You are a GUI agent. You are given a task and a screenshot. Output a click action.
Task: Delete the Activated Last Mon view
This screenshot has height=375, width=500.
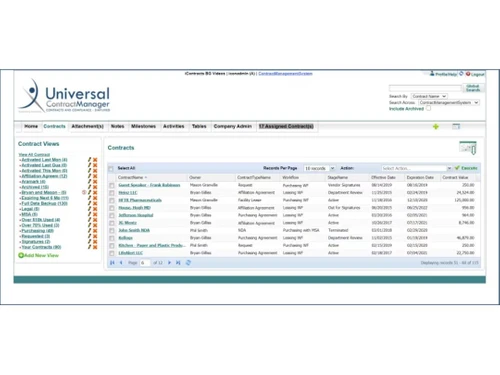point(95,160)
